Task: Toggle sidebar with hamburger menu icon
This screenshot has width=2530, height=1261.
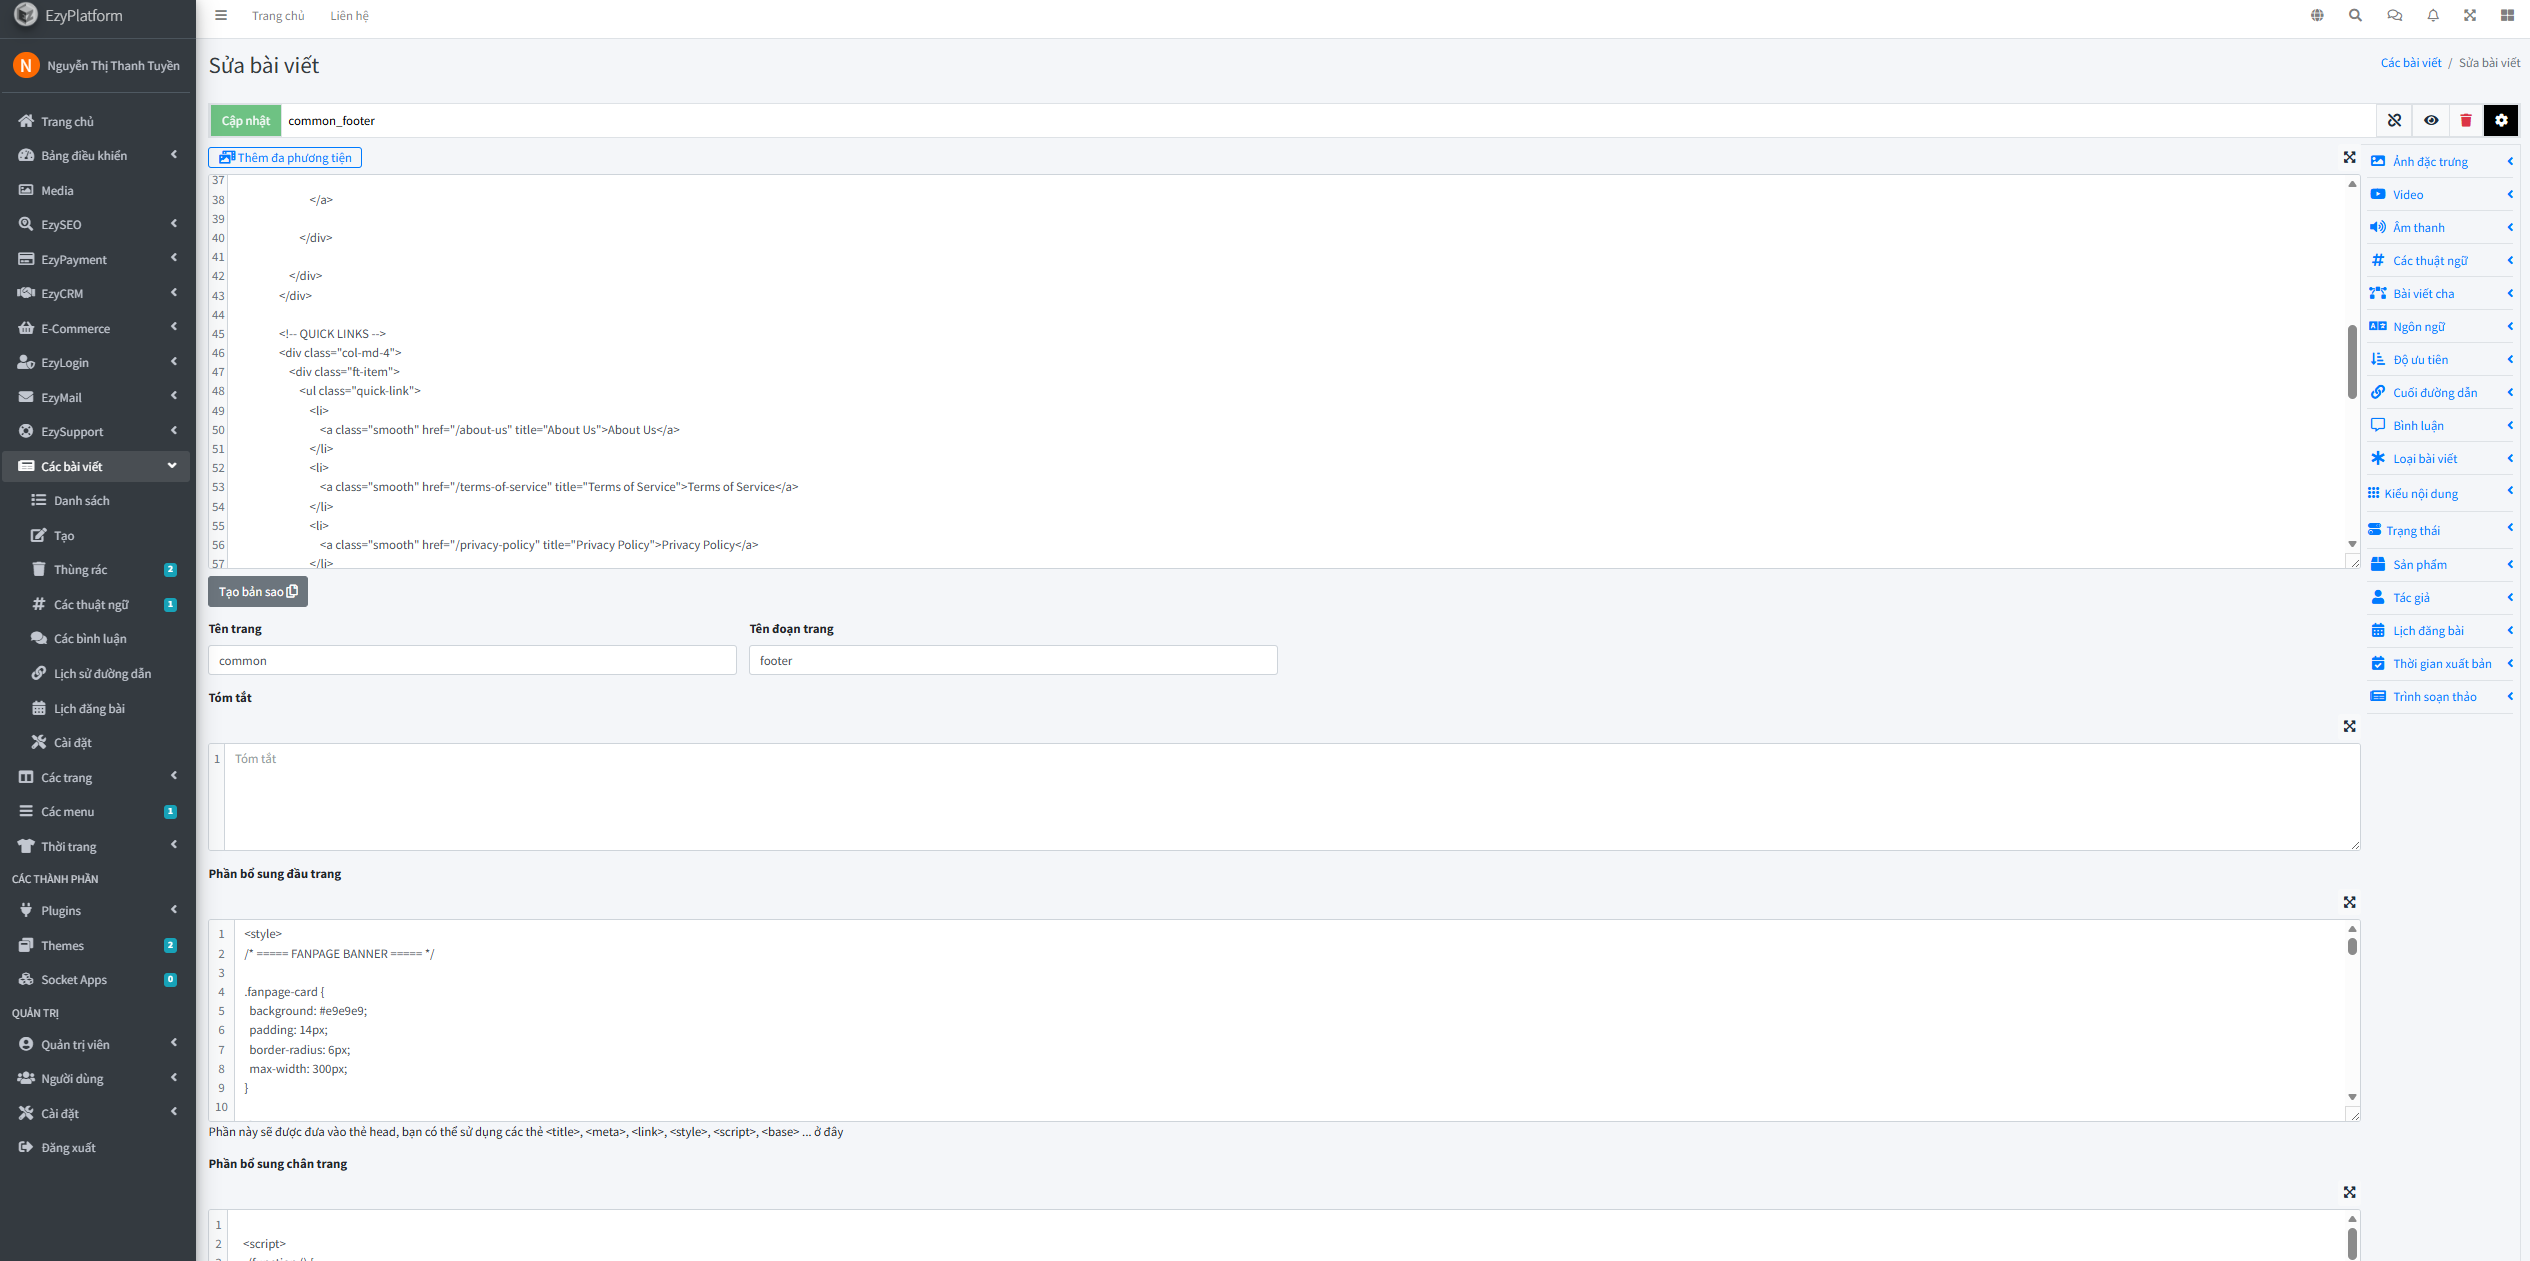Action: pyautogui.click(x=221, y=15)
